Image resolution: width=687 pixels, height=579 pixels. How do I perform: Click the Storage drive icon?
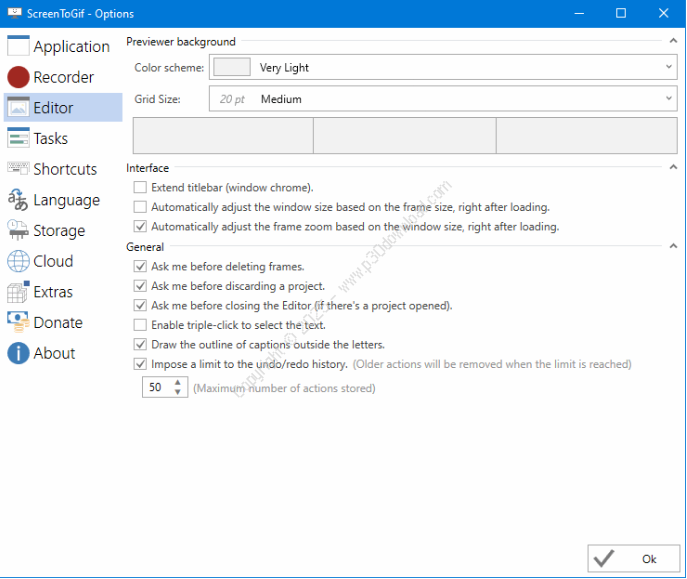(x=18, y=231)
